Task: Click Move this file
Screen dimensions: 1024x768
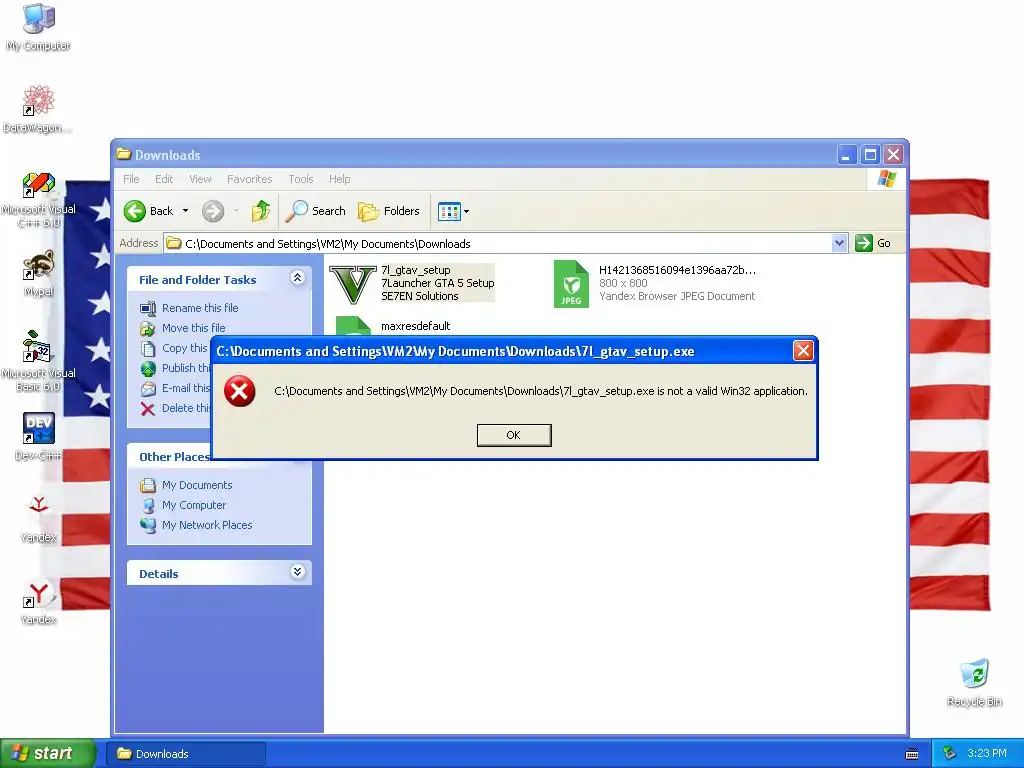Action: (193, 328)
